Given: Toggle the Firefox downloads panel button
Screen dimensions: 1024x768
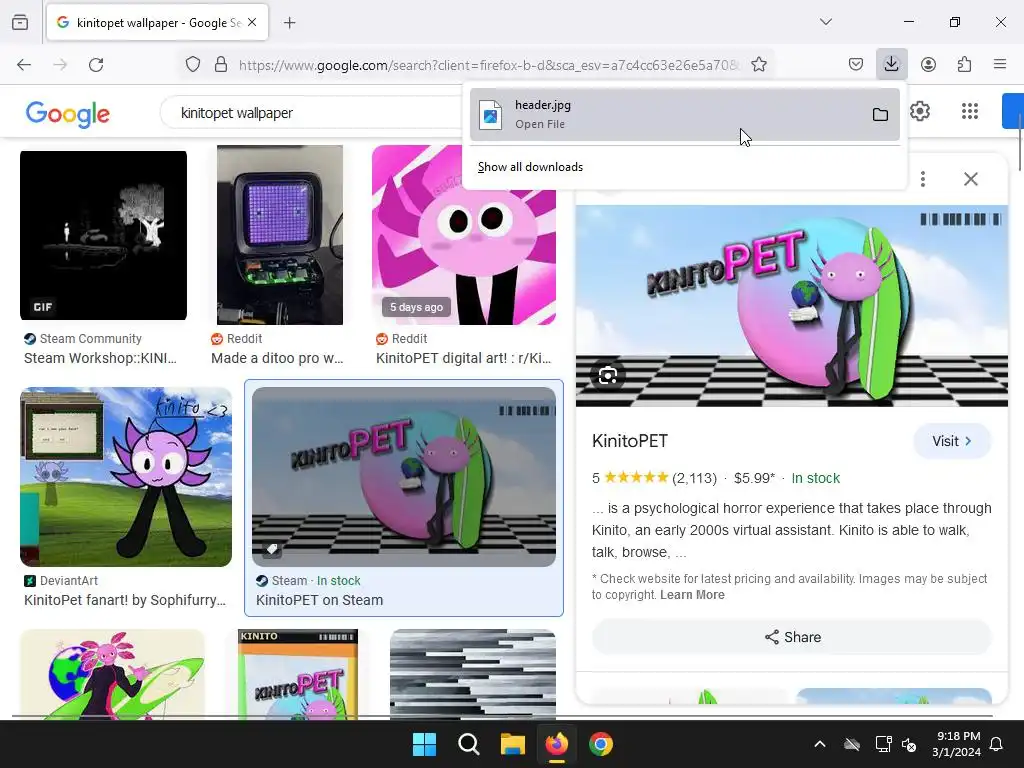Looking at the screenshot, I should 891,64.
